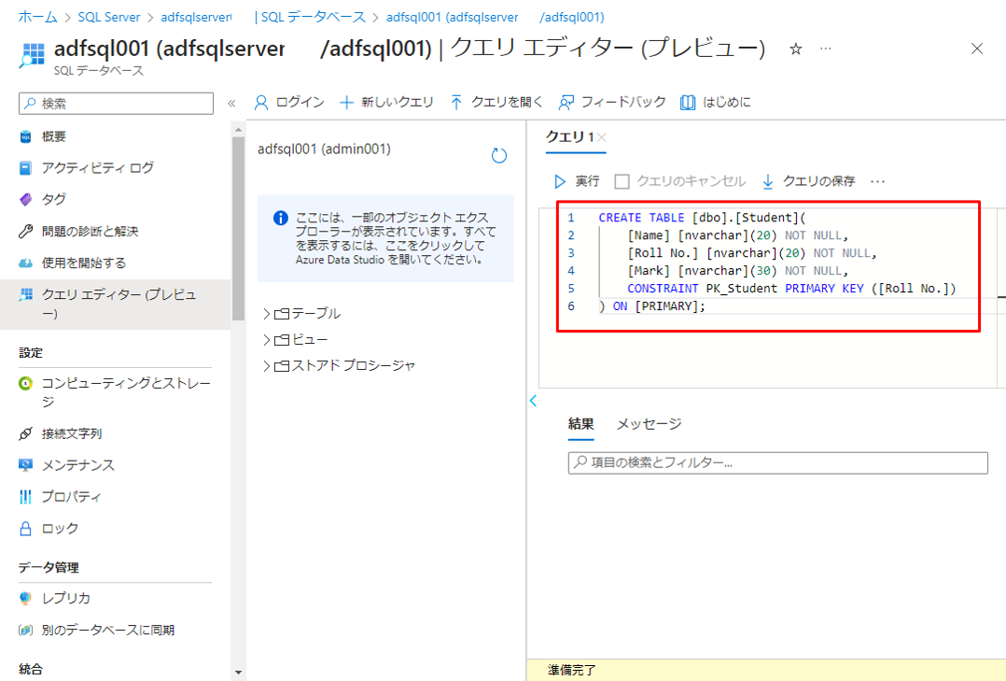Open 問題の診断と解決 from the sidebar
Screen dimensions: 1006x681
point(89,231)
